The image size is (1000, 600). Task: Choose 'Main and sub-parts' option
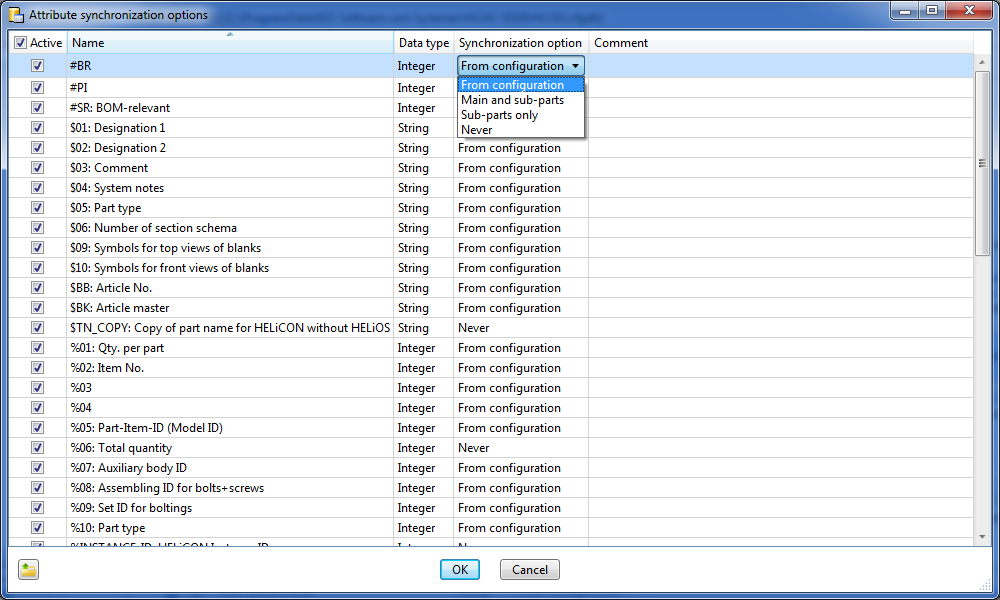click(x=520, y=100)
